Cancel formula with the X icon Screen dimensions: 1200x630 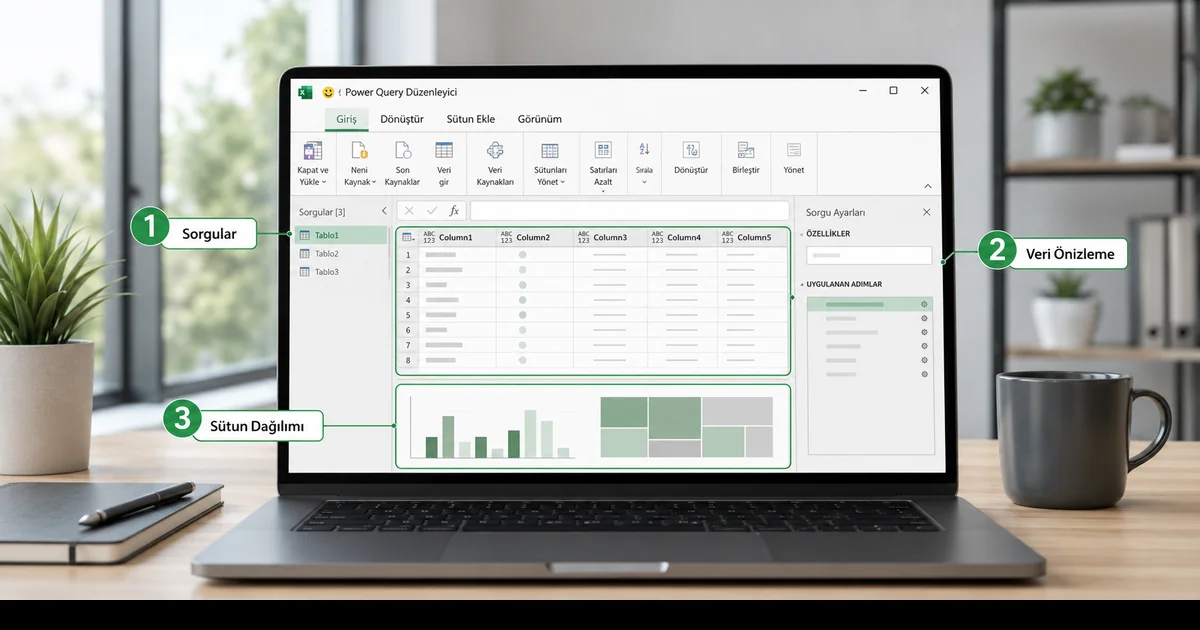click(x=409, y=211)
